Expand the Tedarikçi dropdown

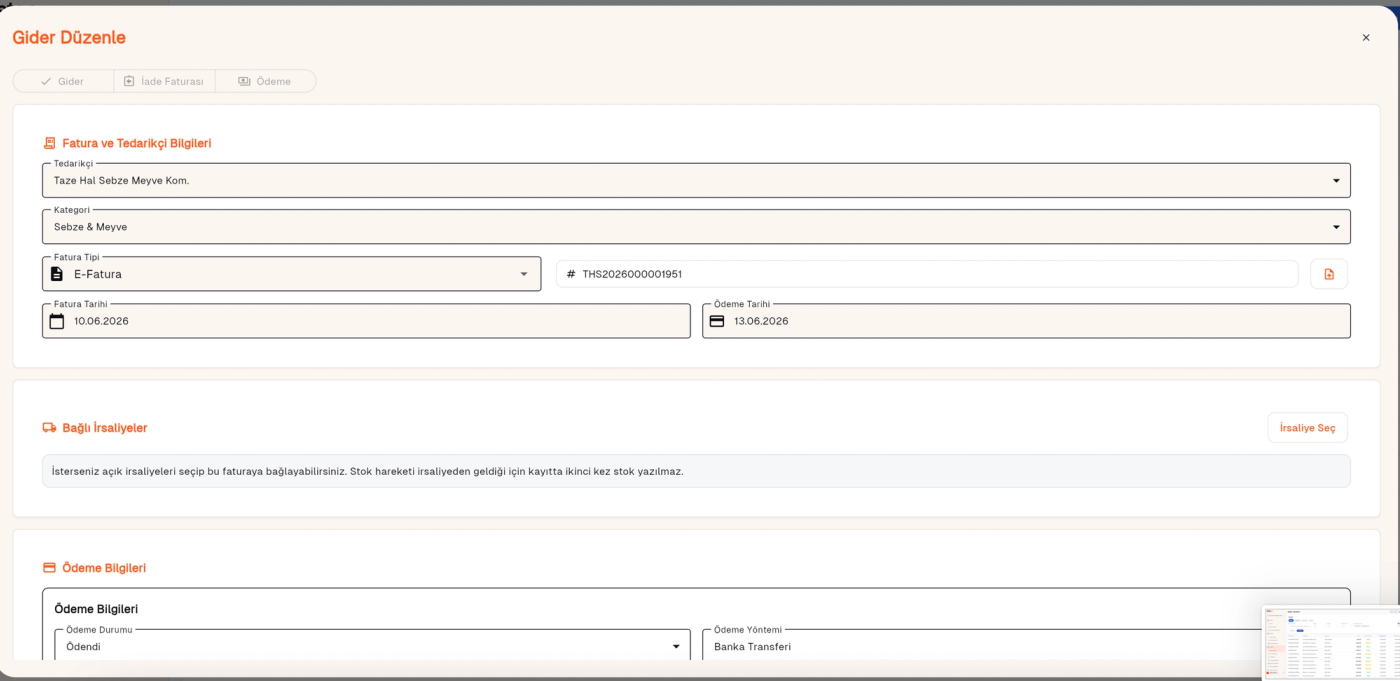pos(696,181)
